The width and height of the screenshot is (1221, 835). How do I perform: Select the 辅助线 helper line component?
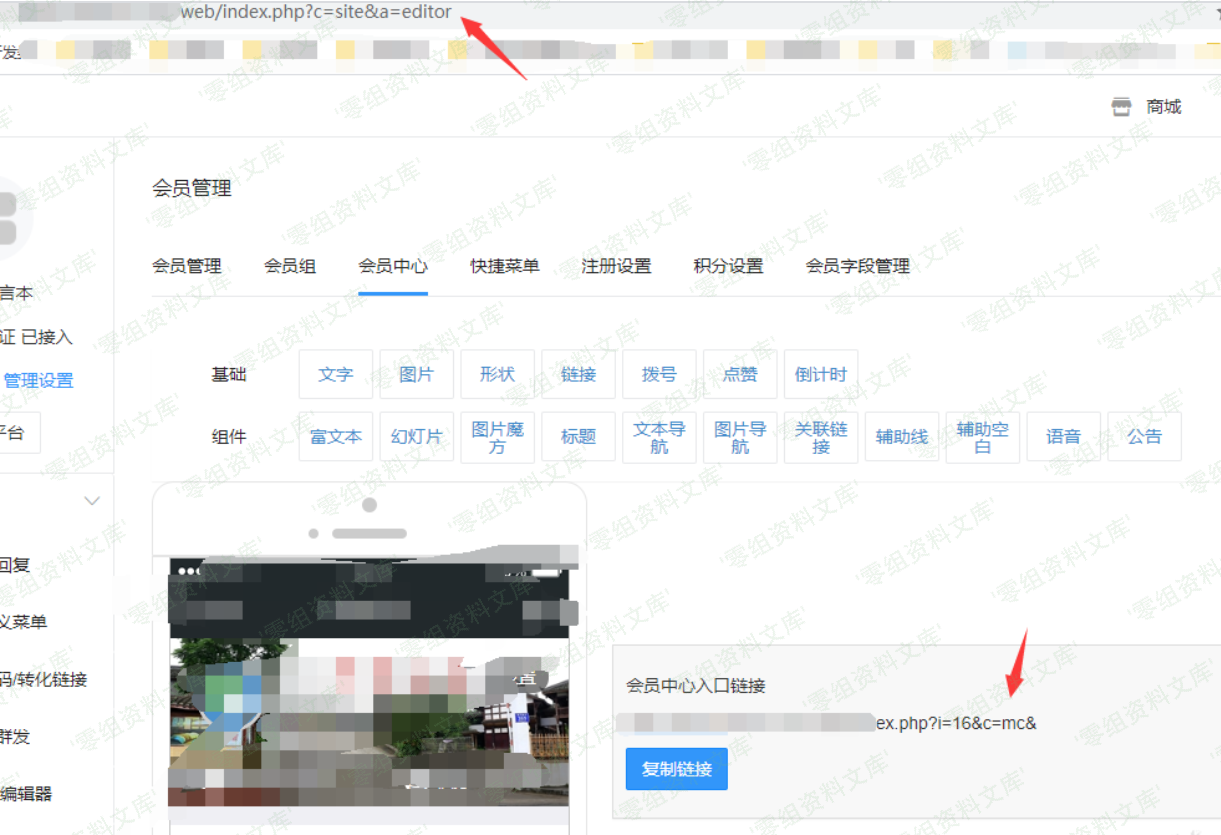coord(901,436)
